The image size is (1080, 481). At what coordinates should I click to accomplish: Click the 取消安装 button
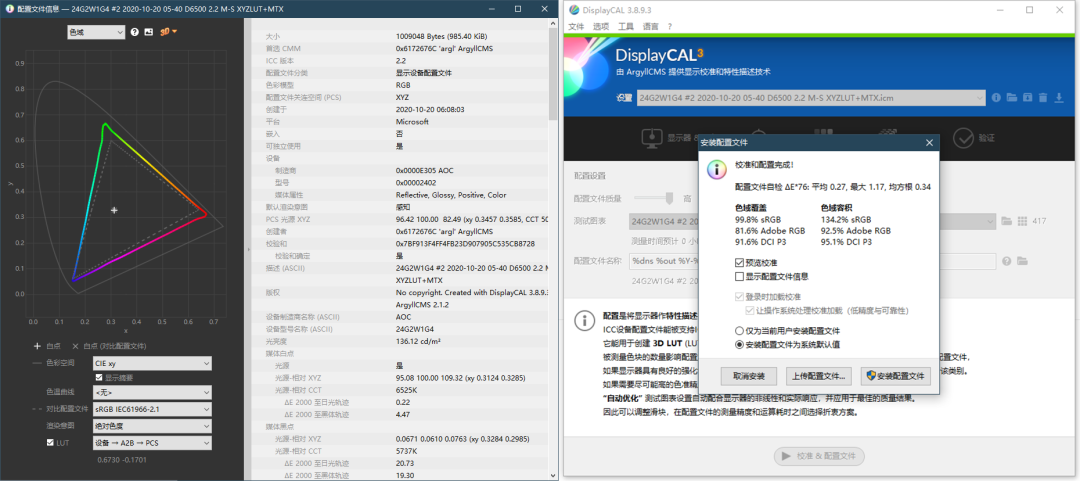coord(749,376)
